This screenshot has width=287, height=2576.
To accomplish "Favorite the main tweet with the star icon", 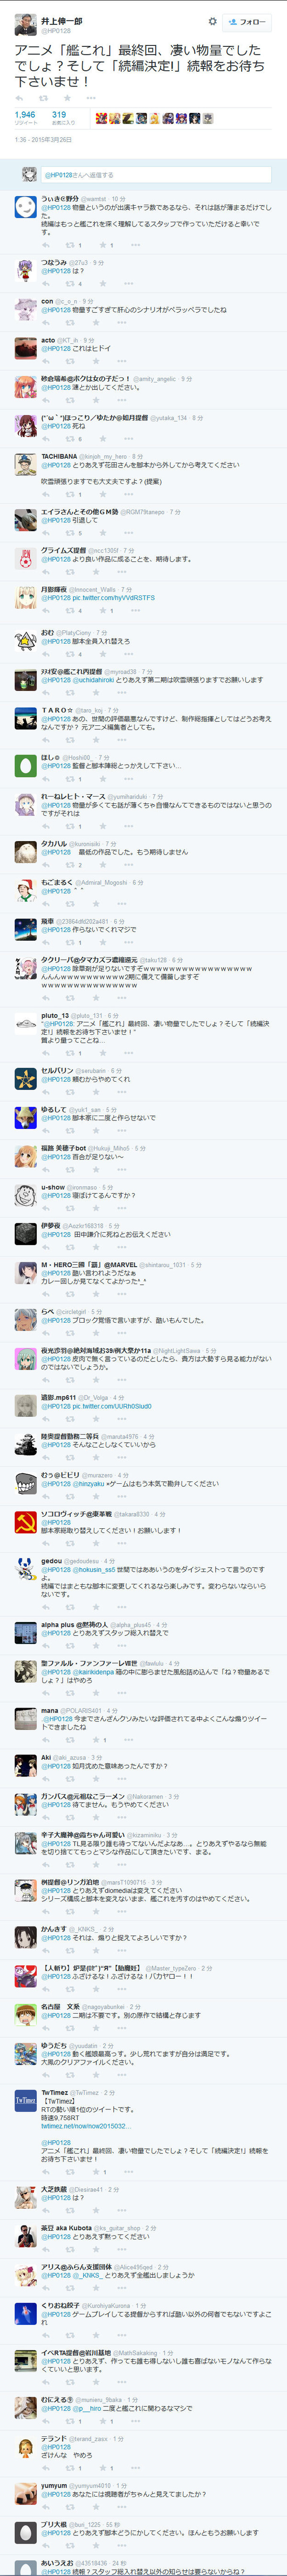I will click(69, 98).
